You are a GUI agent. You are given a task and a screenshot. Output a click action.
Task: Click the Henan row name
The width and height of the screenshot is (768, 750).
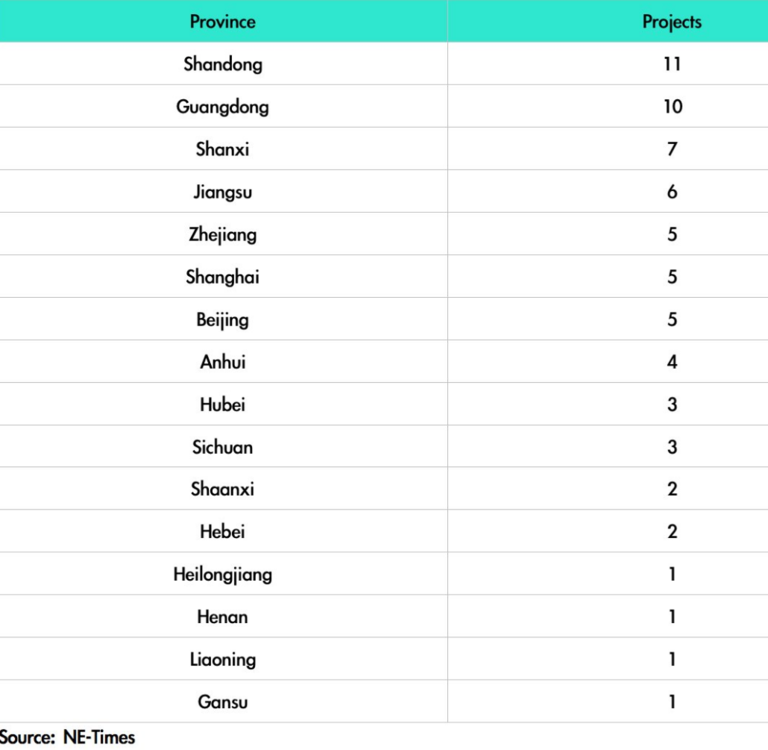click(x=223, y=617)
